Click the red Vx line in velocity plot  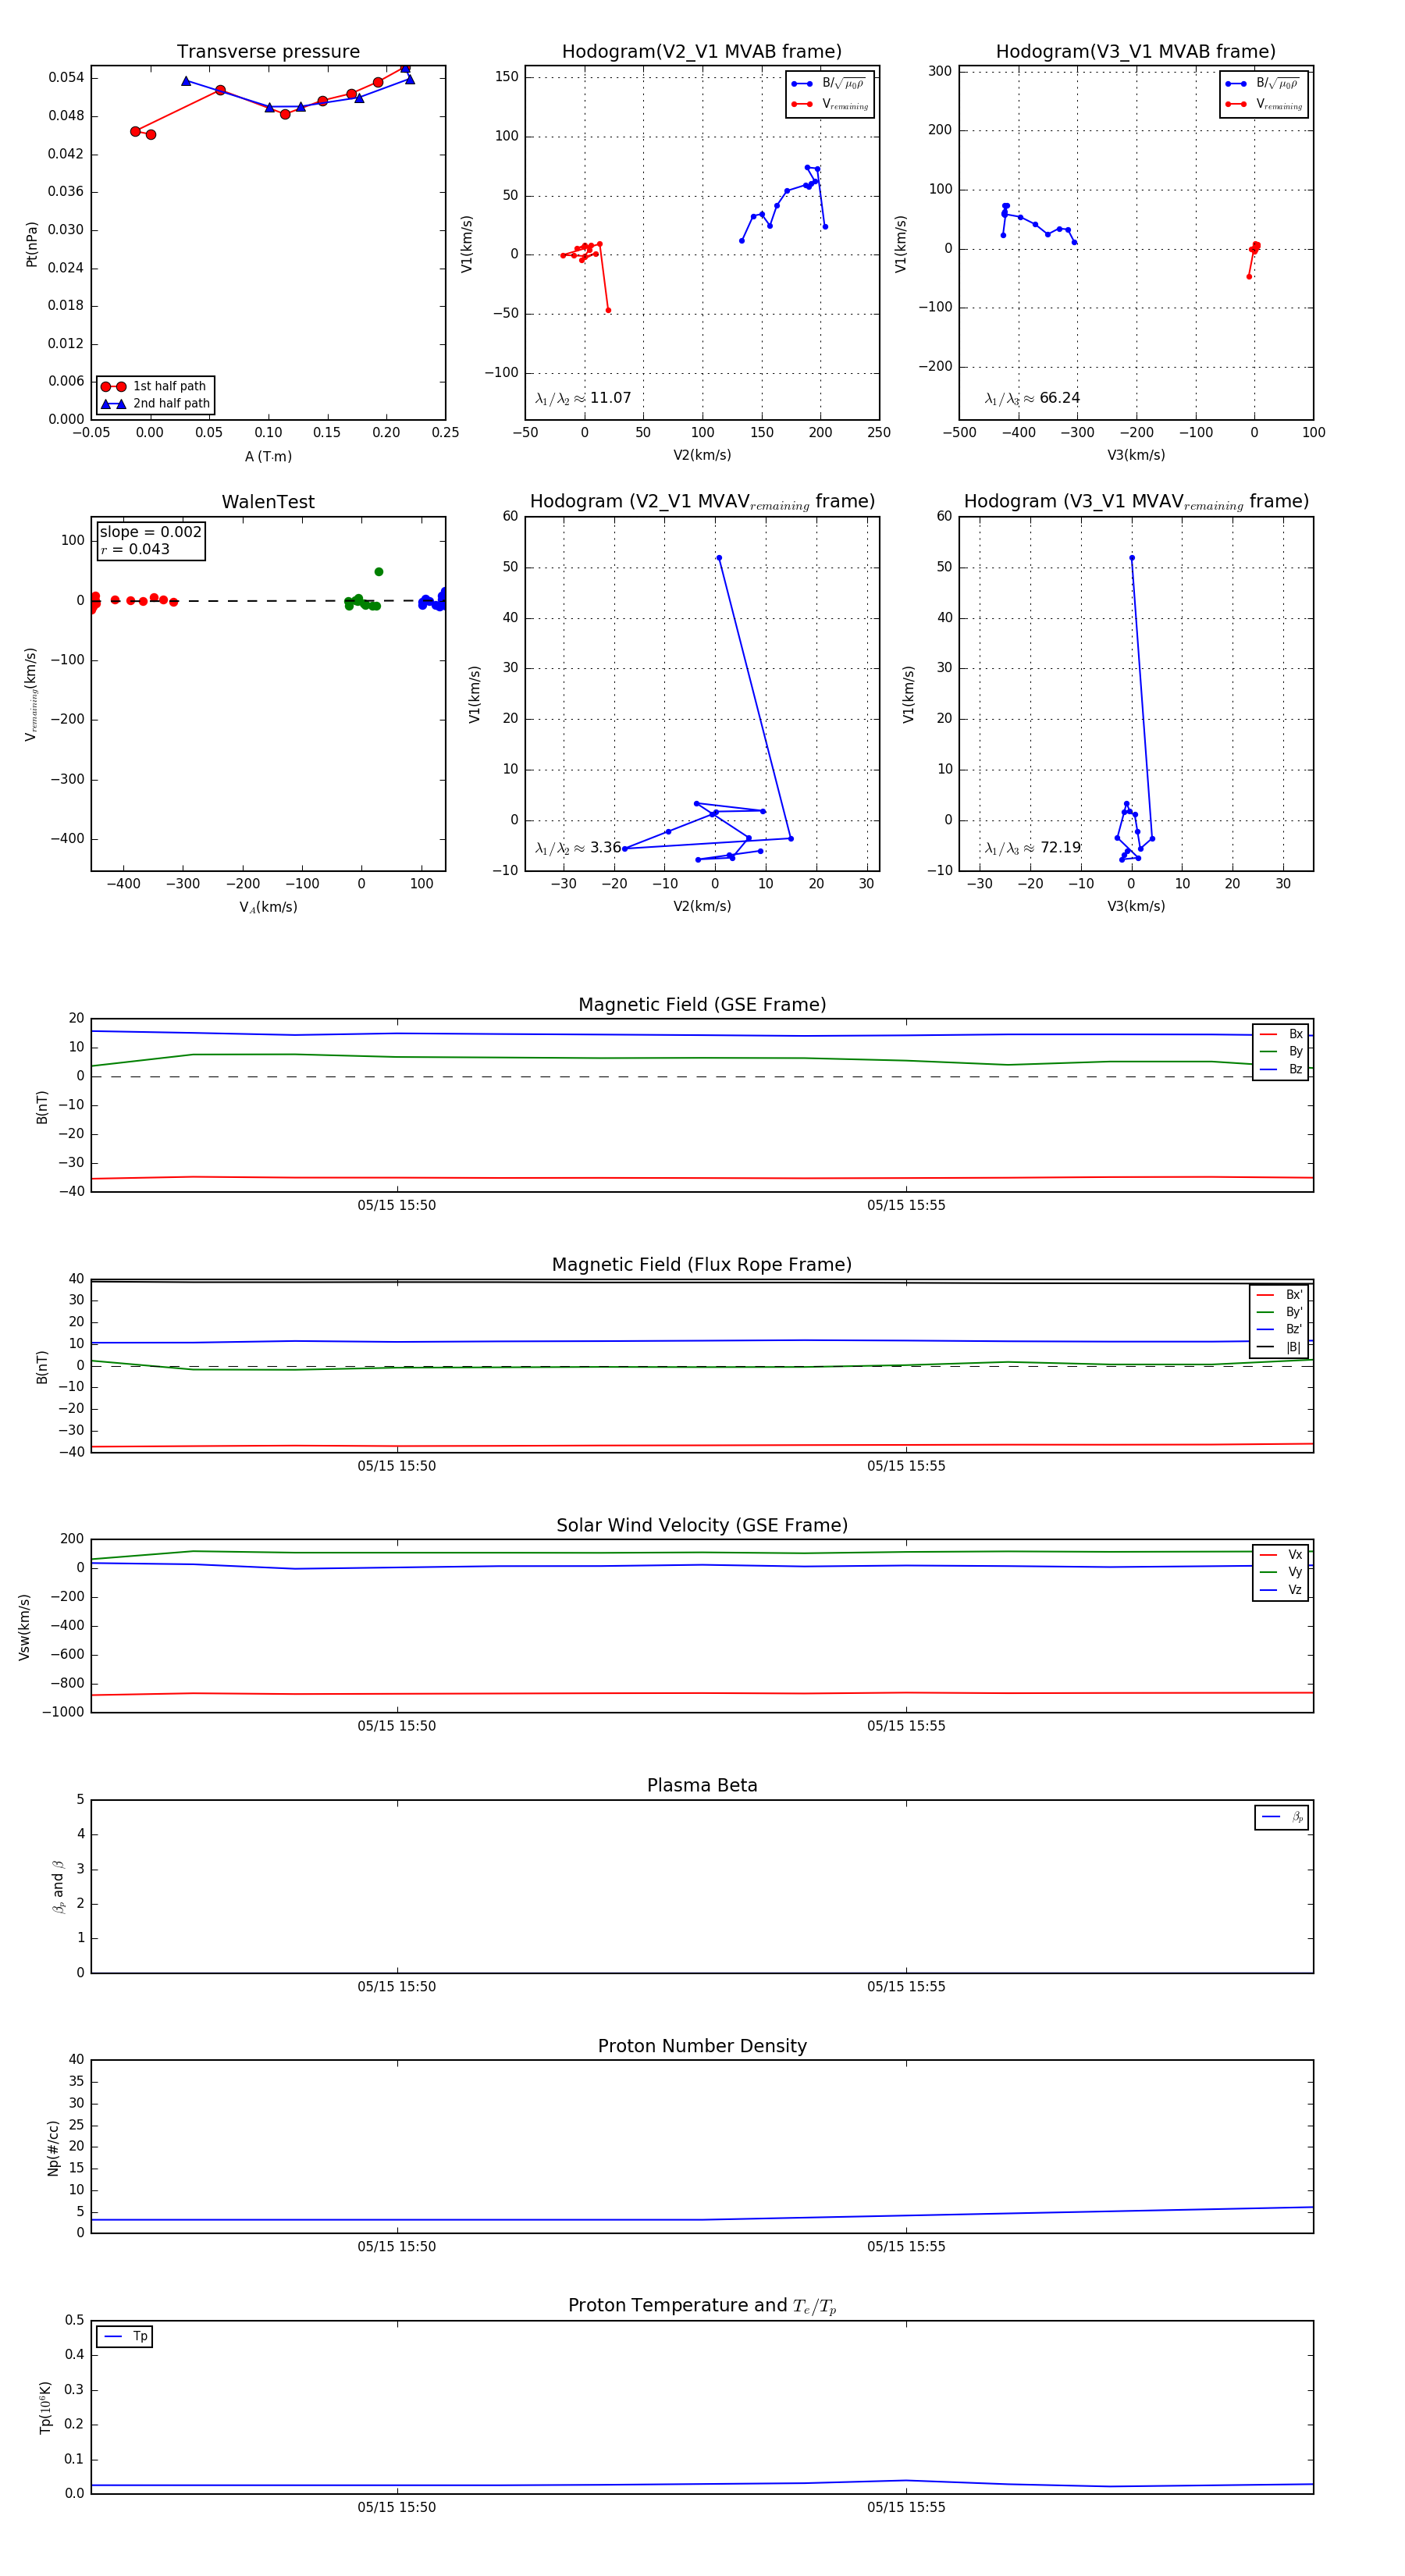(702, 1693)
